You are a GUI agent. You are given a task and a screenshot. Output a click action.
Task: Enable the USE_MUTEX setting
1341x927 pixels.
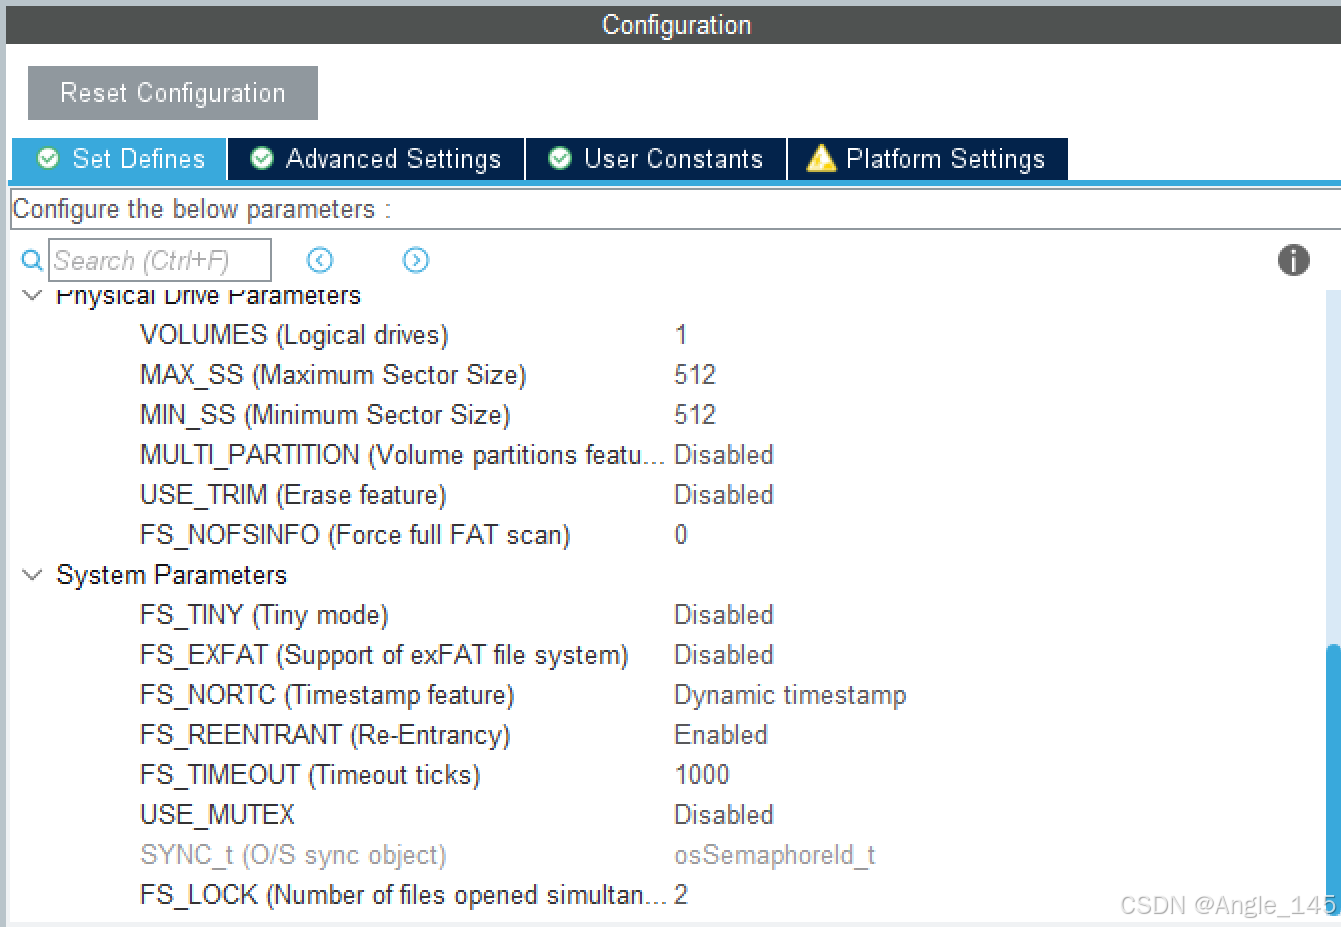724,814
